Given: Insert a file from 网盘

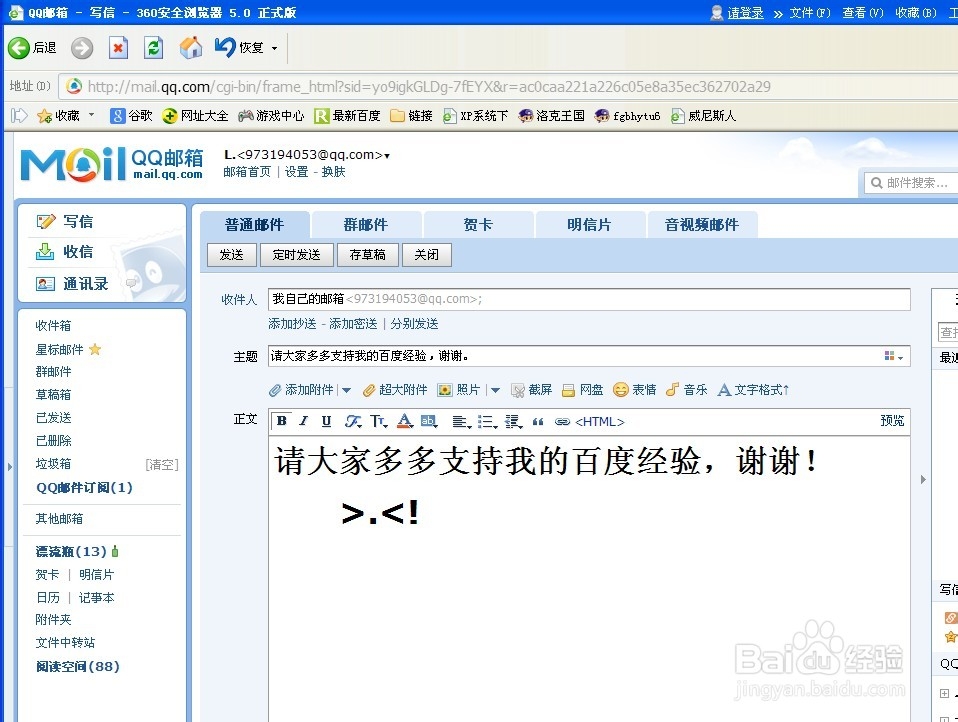Looking at the screenshot, I should coord(582,390).
